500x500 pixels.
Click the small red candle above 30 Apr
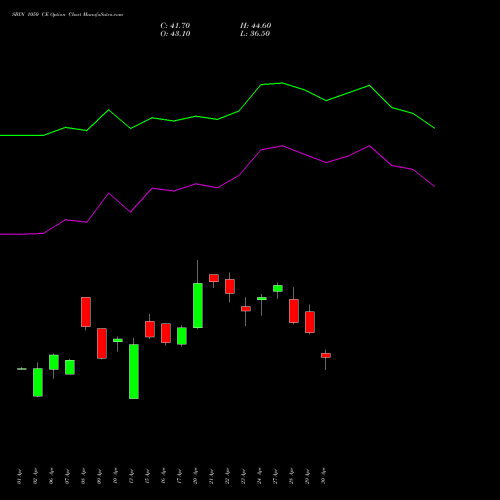click(x=326, y=355)
